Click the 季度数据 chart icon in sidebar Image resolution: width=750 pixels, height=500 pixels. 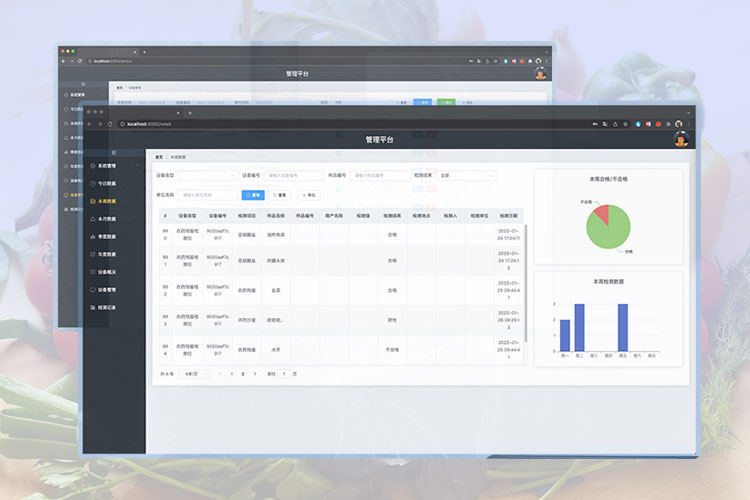point(93,237)
